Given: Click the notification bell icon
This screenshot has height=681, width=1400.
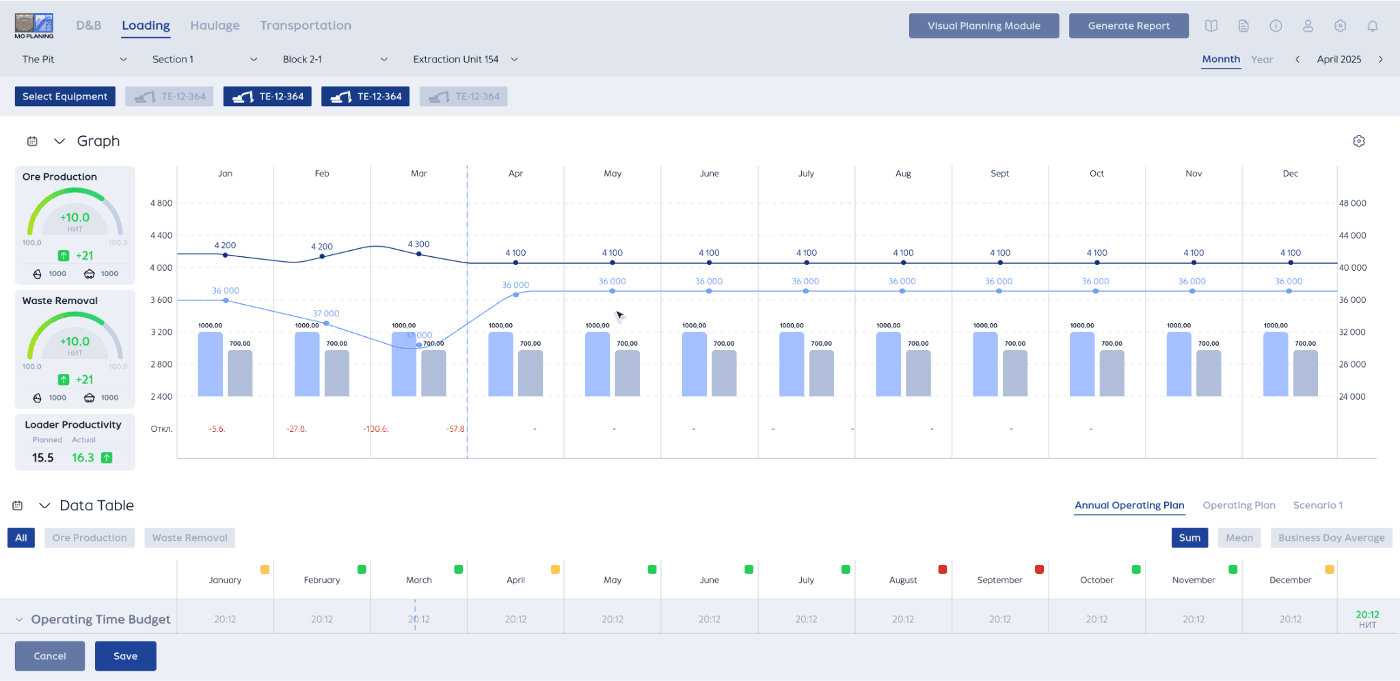Looking at the screenshot, I should [1372, 26].
